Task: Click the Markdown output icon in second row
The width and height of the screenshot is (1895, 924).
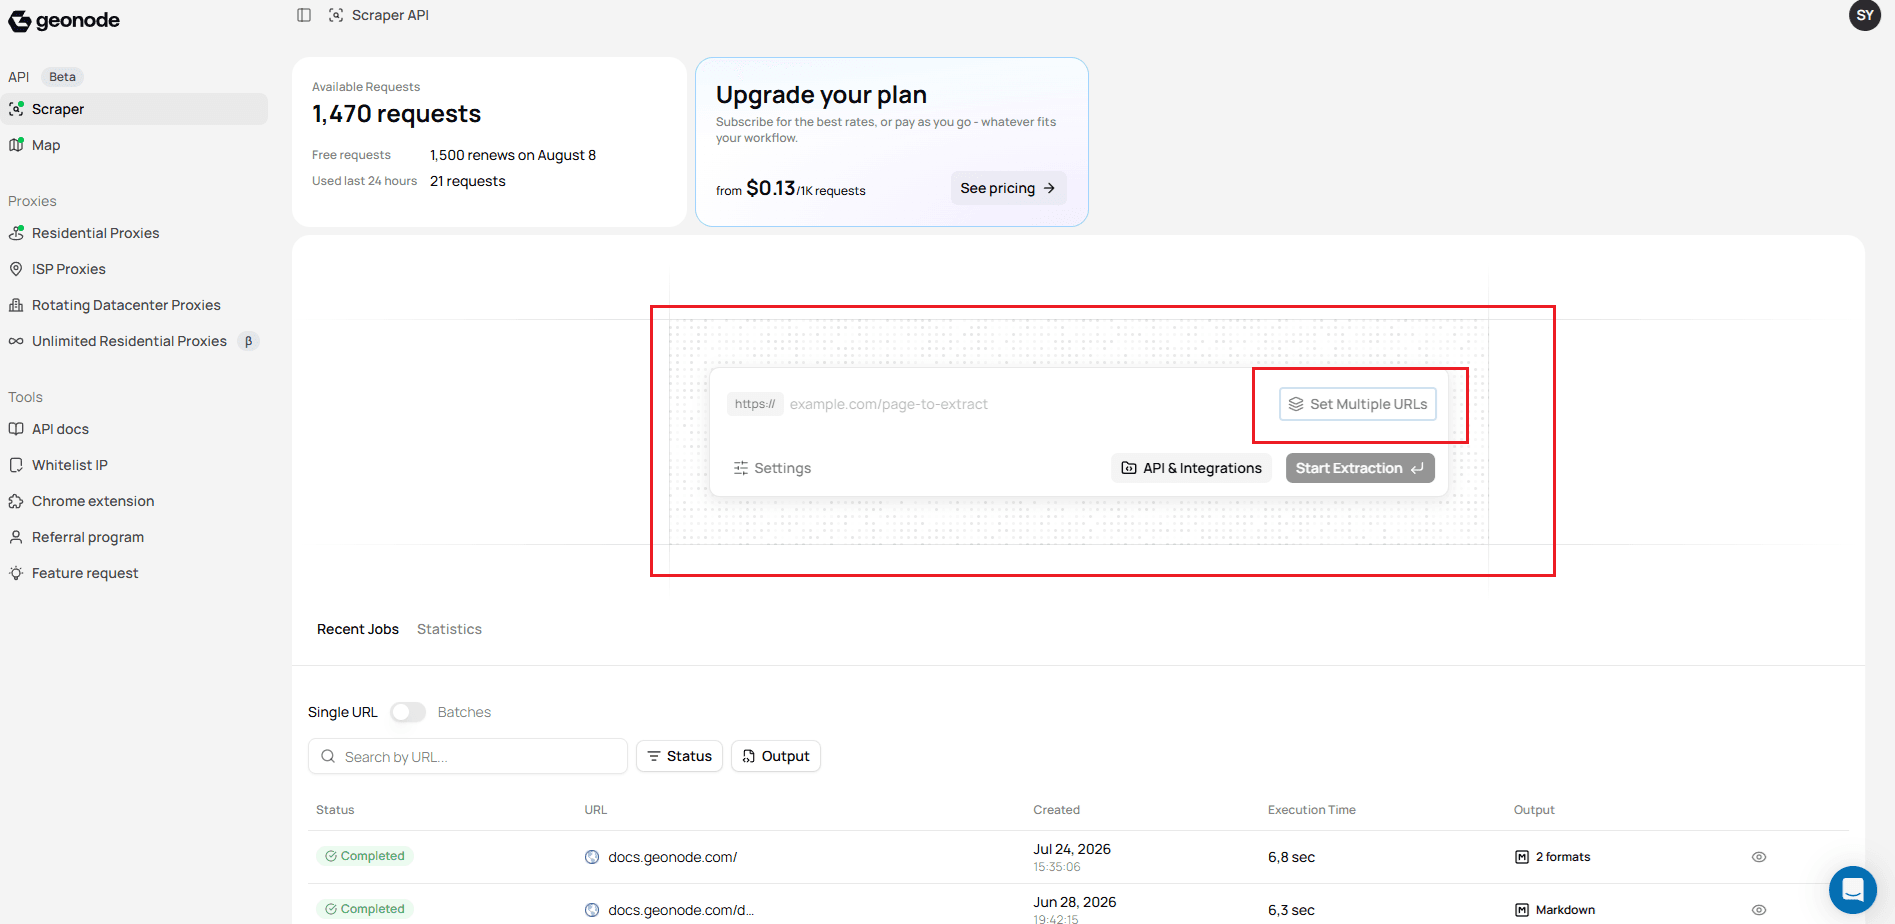Action: click(1522, 910)
